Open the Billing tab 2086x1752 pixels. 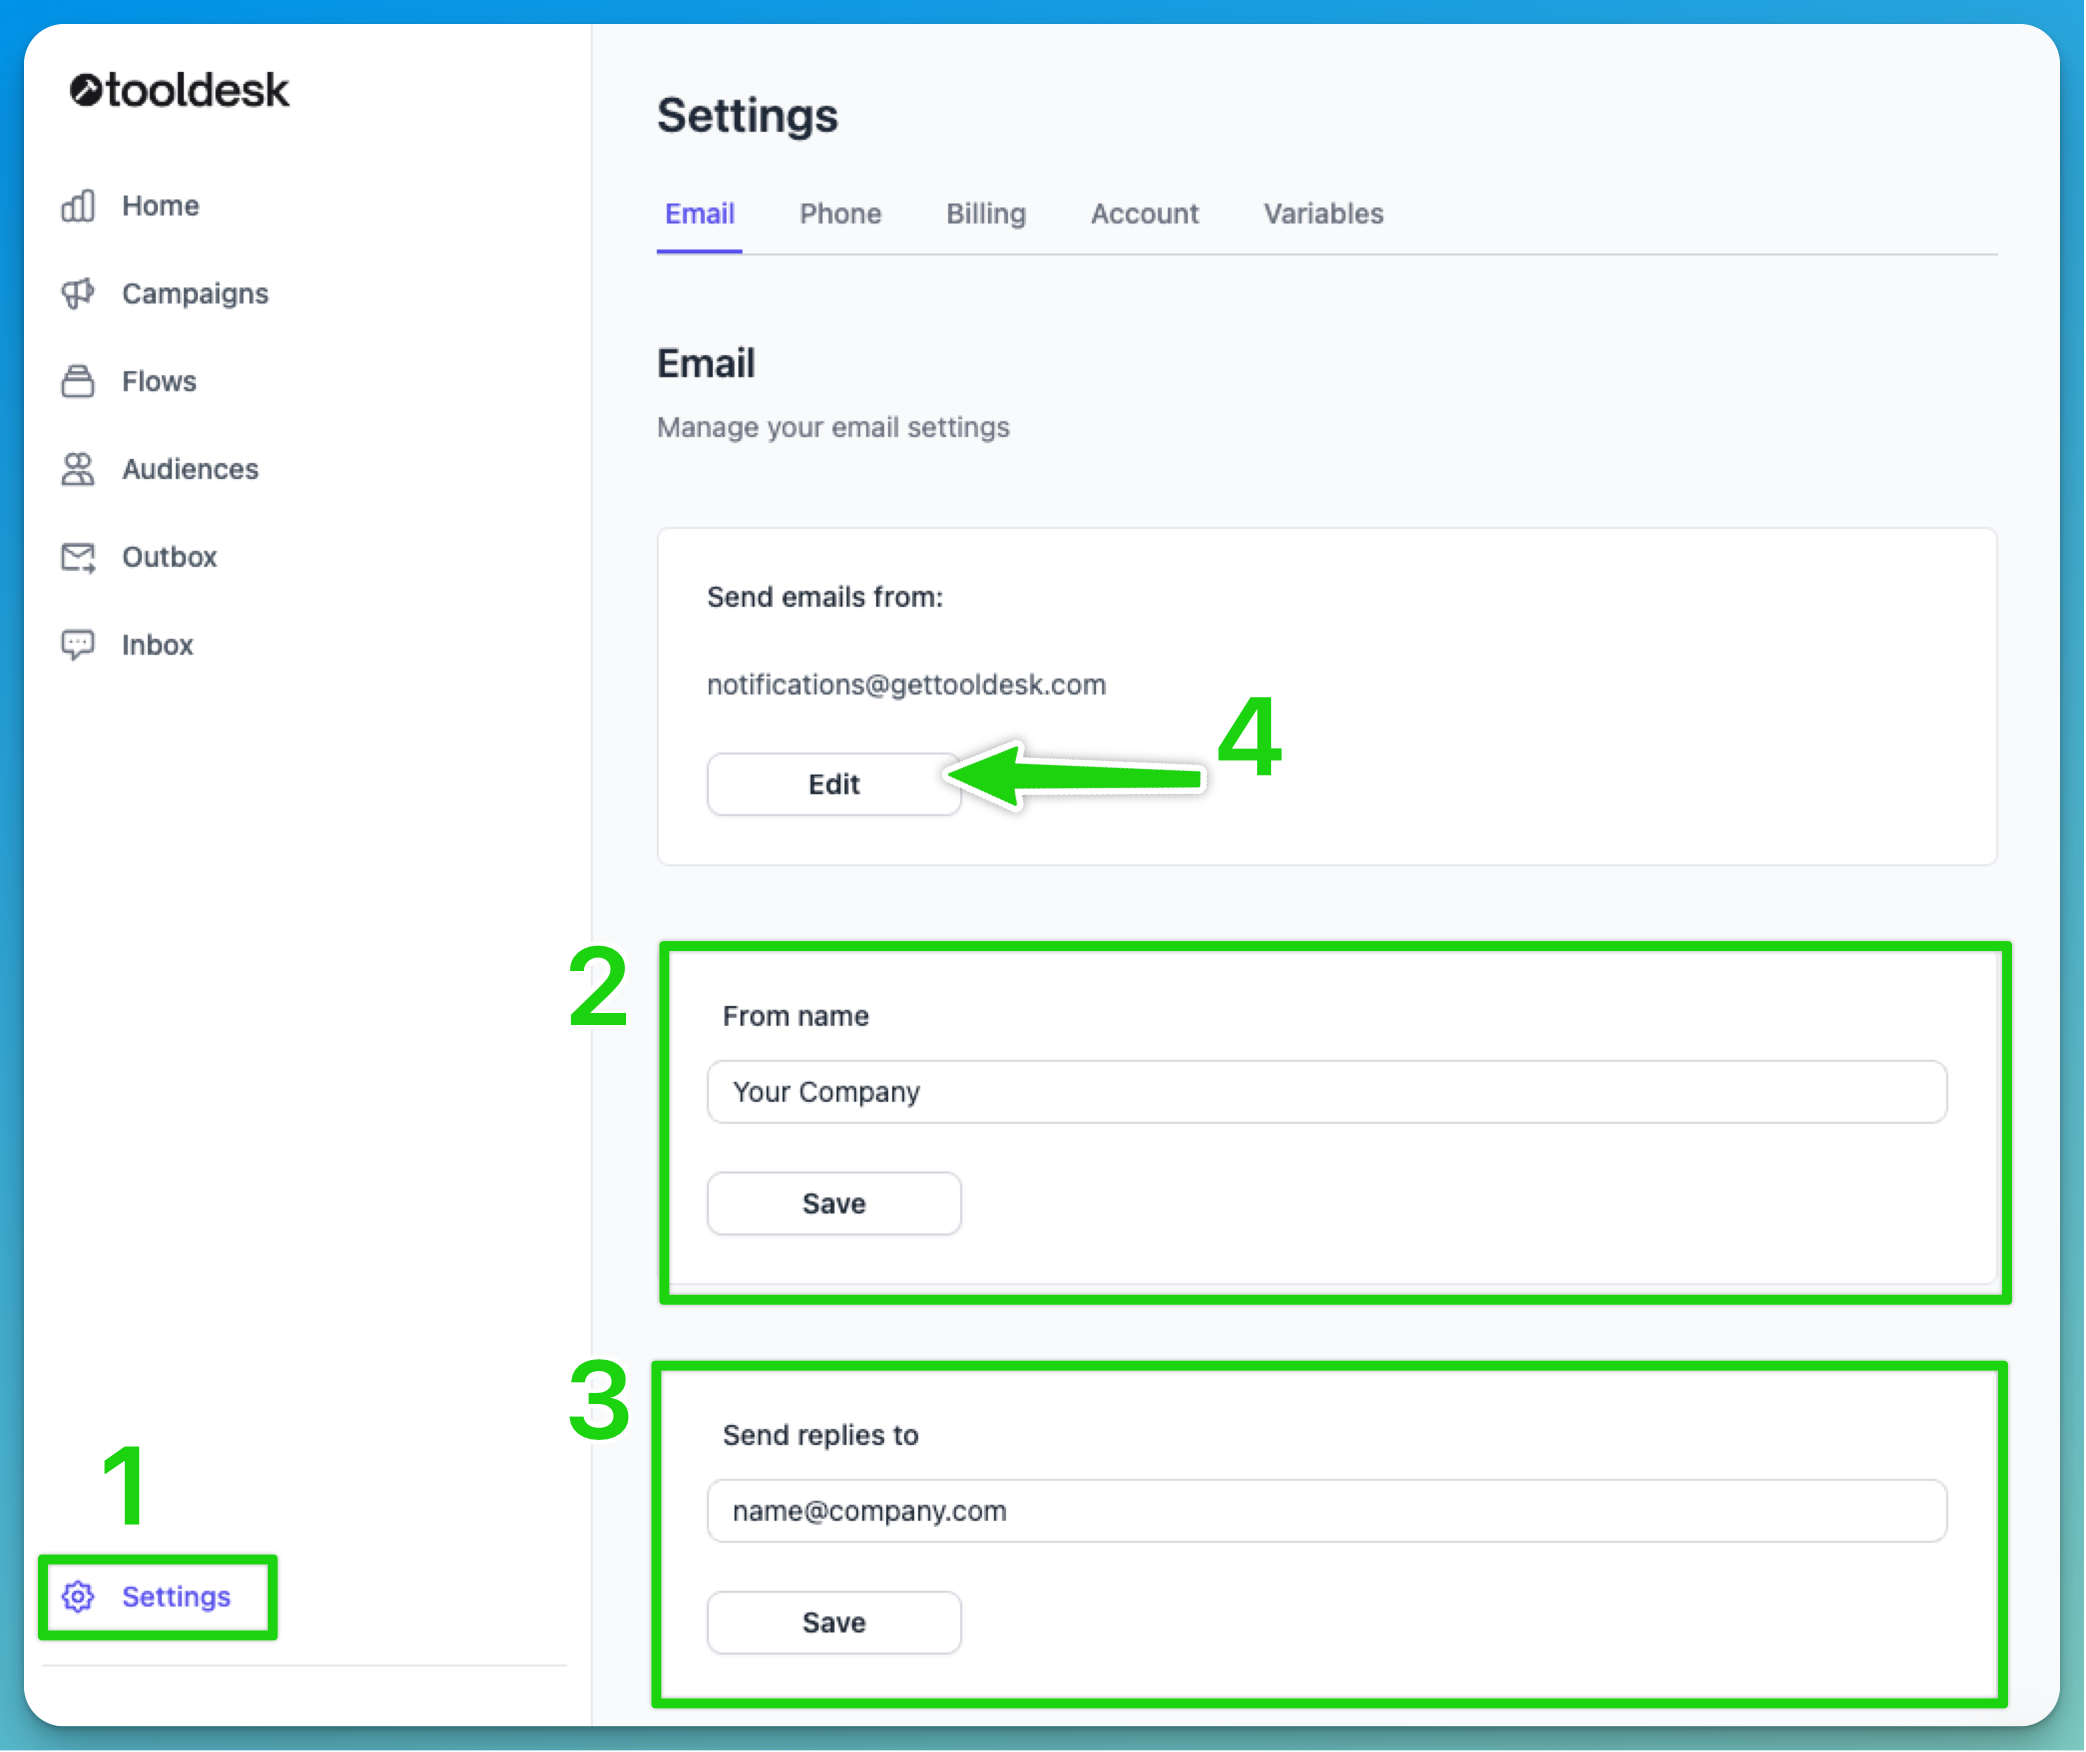[985, 213]
